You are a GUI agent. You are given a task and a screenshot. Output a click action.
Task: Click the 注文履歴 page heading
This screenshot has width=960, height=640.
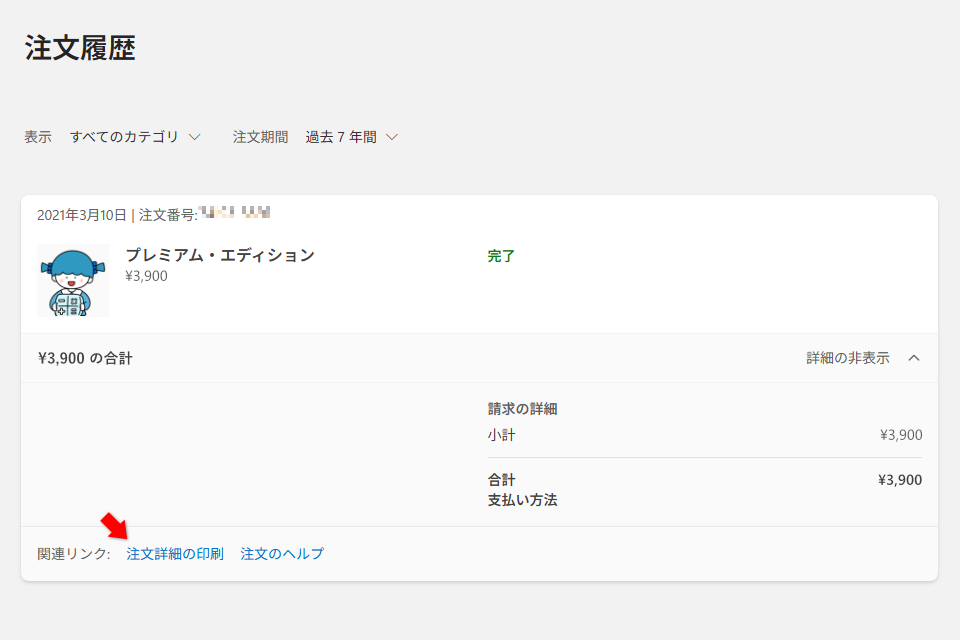click(x=80, y=48)
